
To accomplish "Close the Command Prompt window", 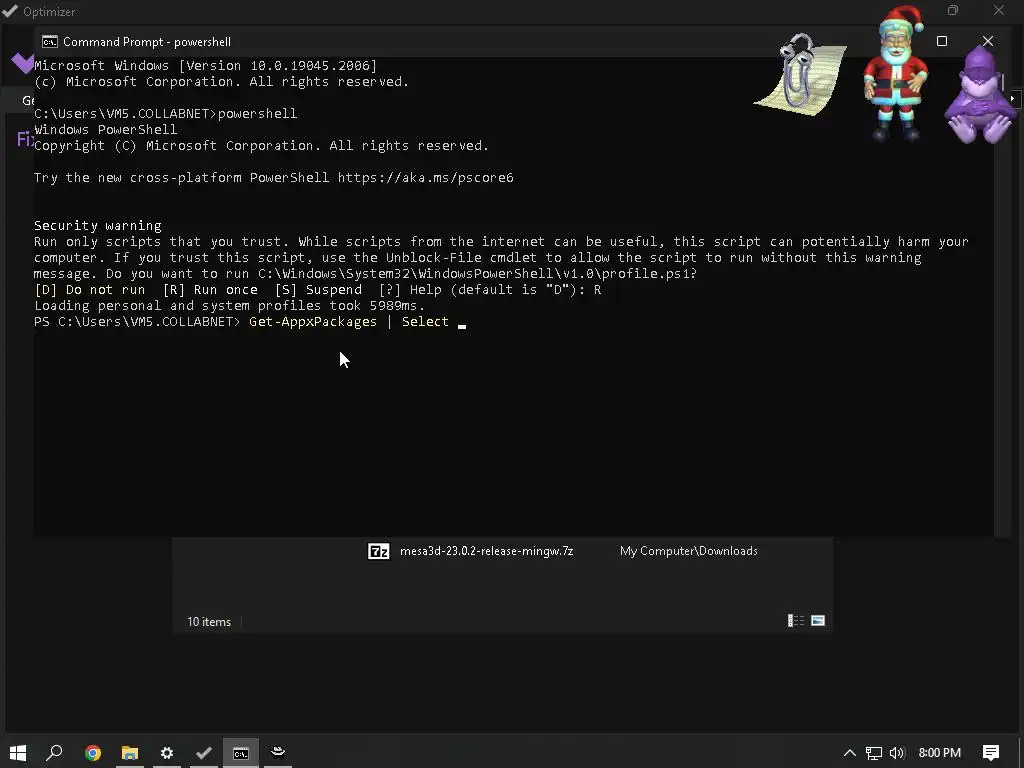I will (x=987, y=41).
